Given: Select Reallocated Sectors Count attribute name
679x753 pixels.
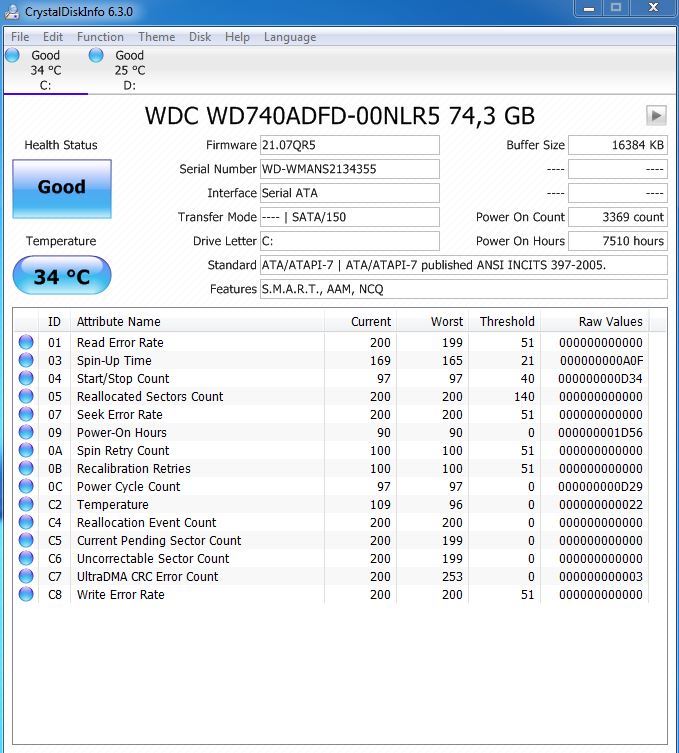Looking at the screenshot, I should tap(150, 396).
